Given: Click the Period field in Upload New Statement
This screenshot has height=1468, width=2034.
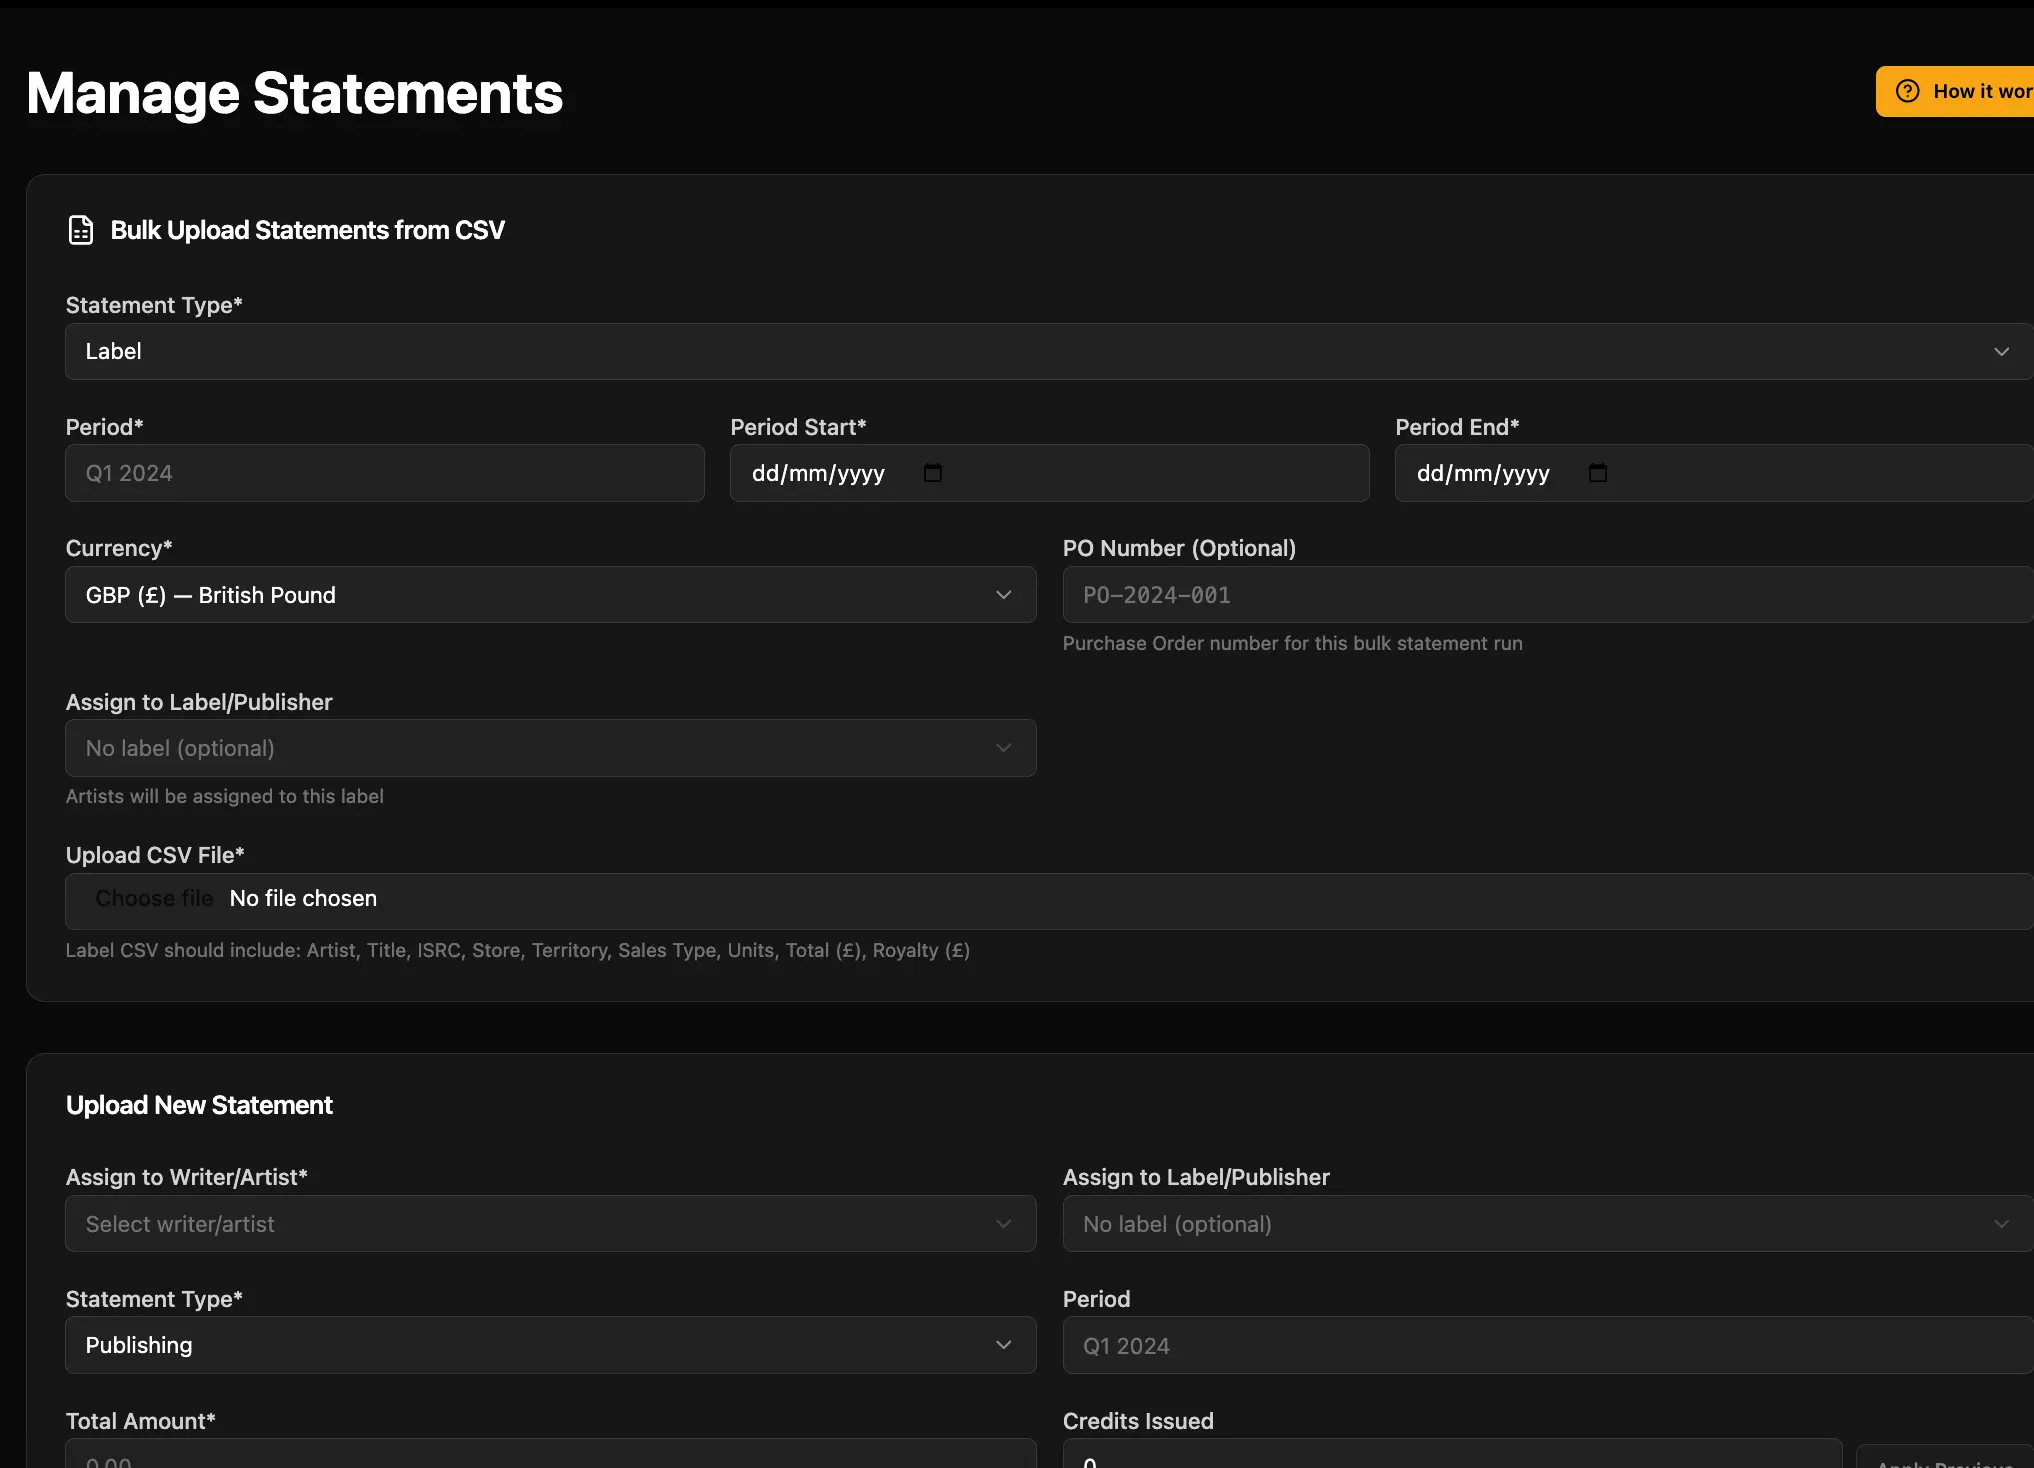Looking at the screenshot, I should 1548,1345.
